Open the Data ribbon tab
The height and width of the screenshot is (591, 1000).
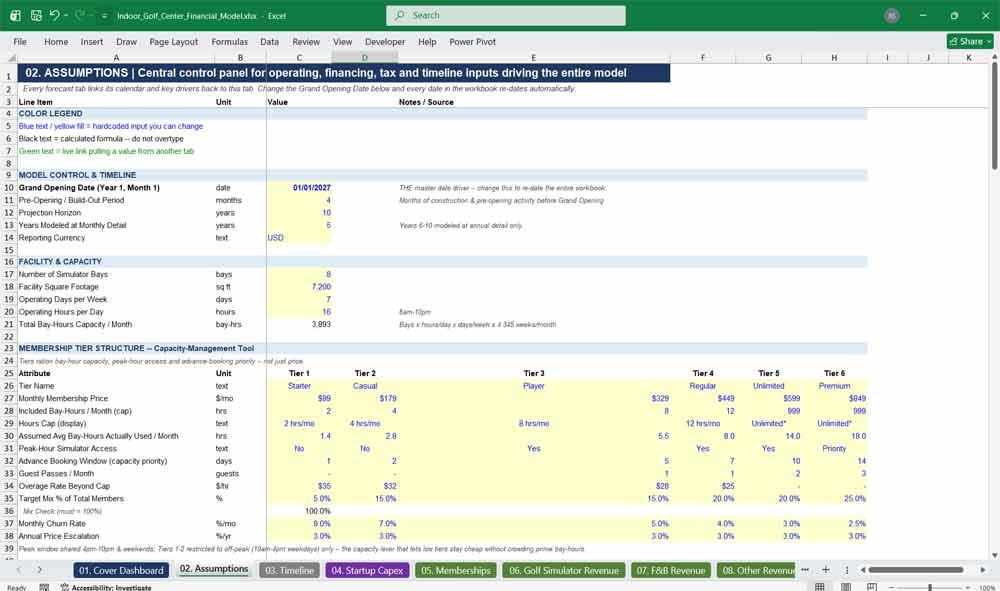pyautogui.click(x=269, y=41)
